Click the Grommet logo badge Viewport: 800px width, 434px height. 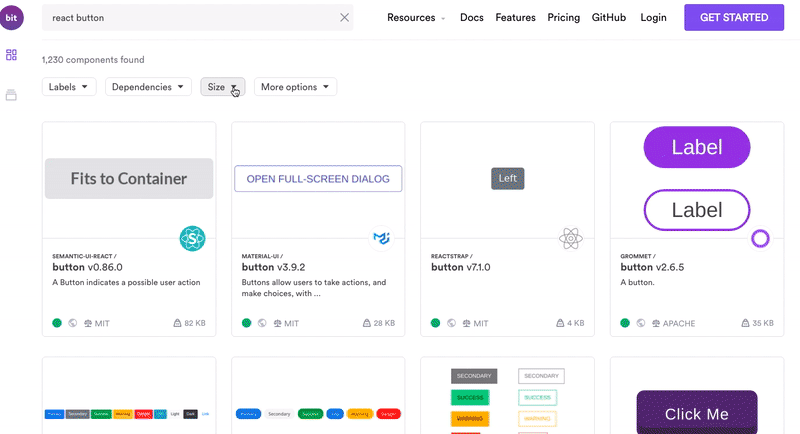click(x=760, y=238)
